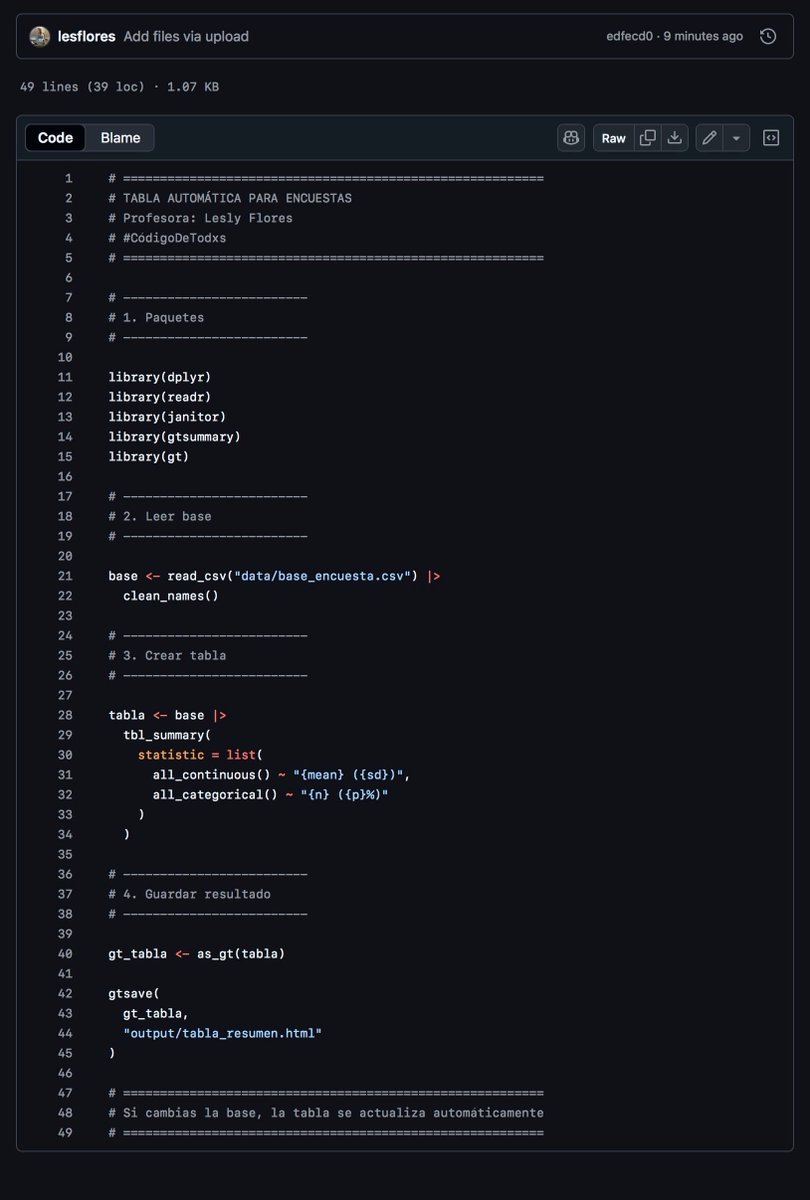The height and width of the screenshot is (1200, 810).
Task: Copy raw file contents icon
Action: [x=648, y=138]
